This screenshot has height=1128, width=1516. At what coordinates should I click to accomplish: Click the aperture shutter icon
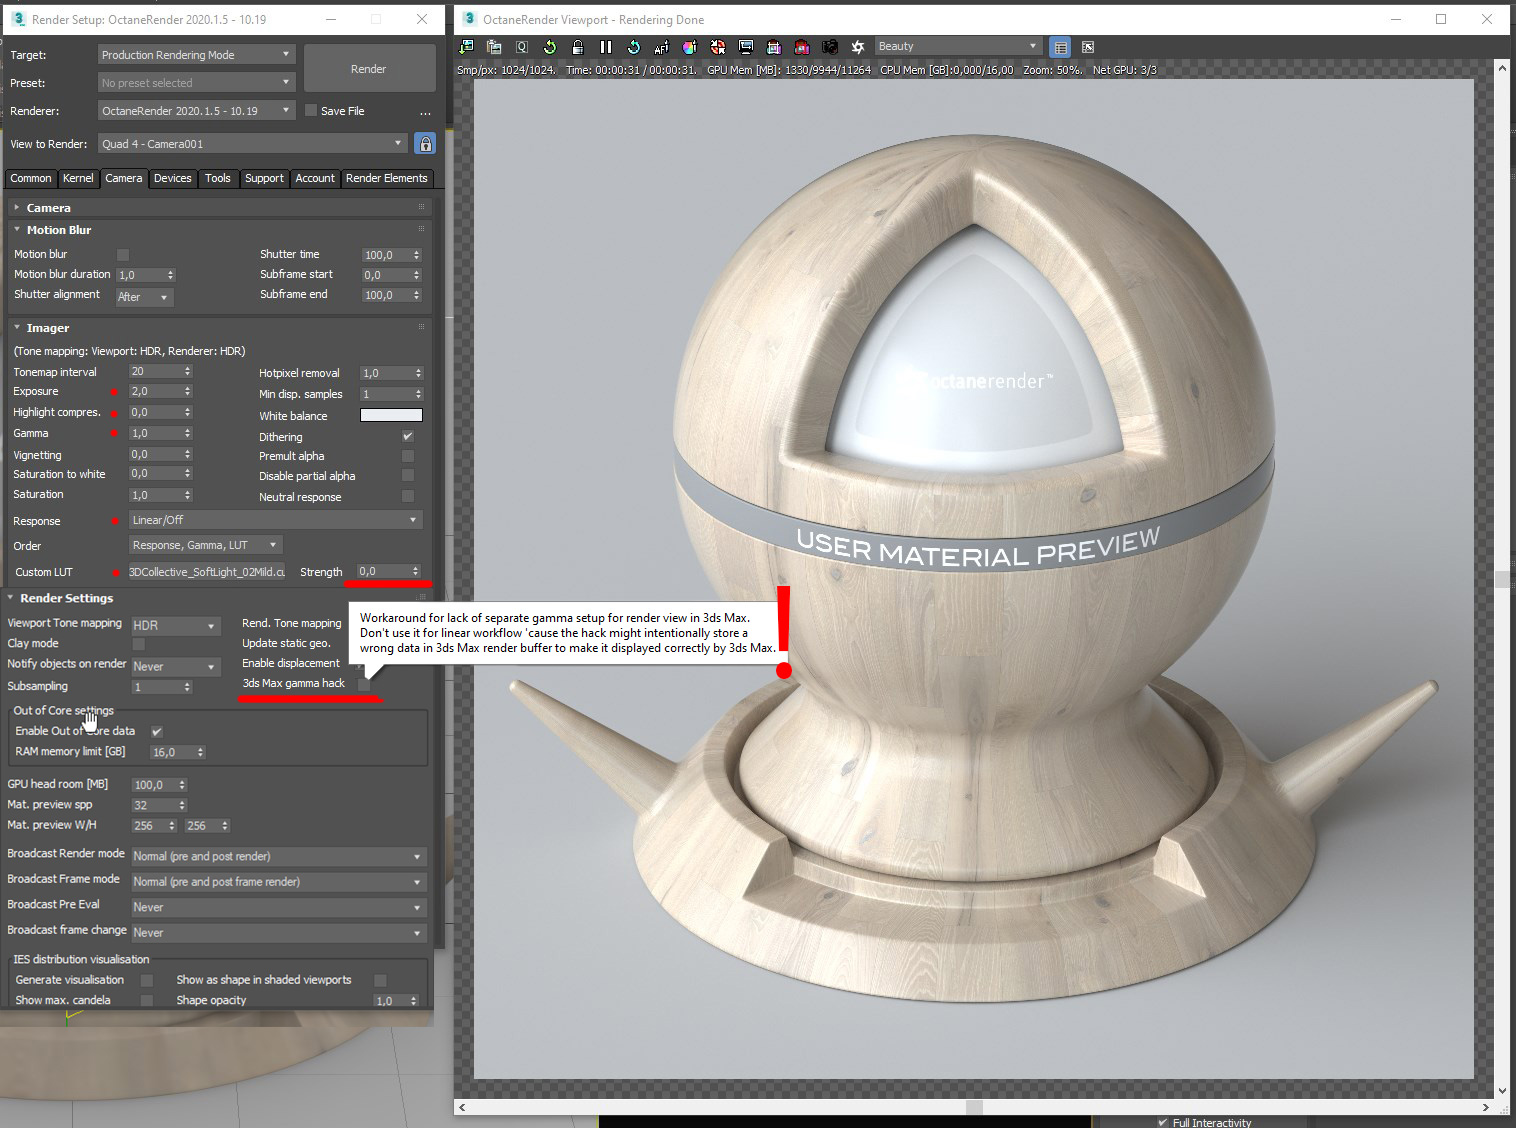click(858, 47)
